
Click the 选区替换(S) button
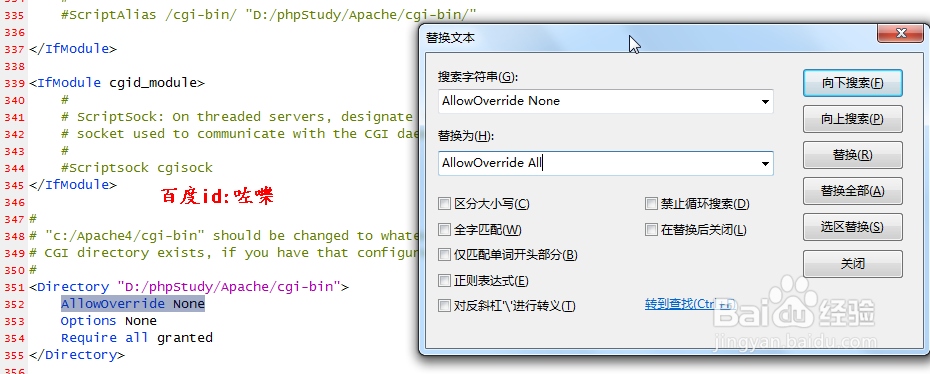pos(852,227)
